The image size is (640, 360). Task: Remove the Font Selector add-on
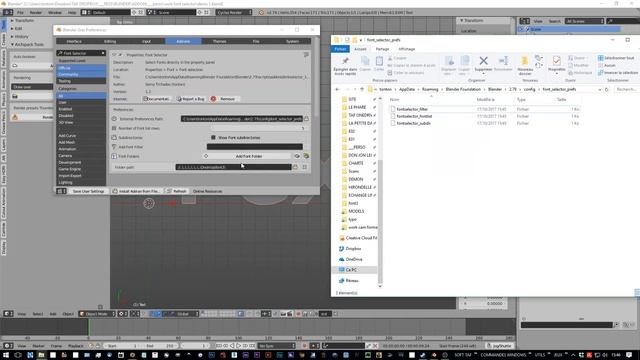tap(224, 99)
